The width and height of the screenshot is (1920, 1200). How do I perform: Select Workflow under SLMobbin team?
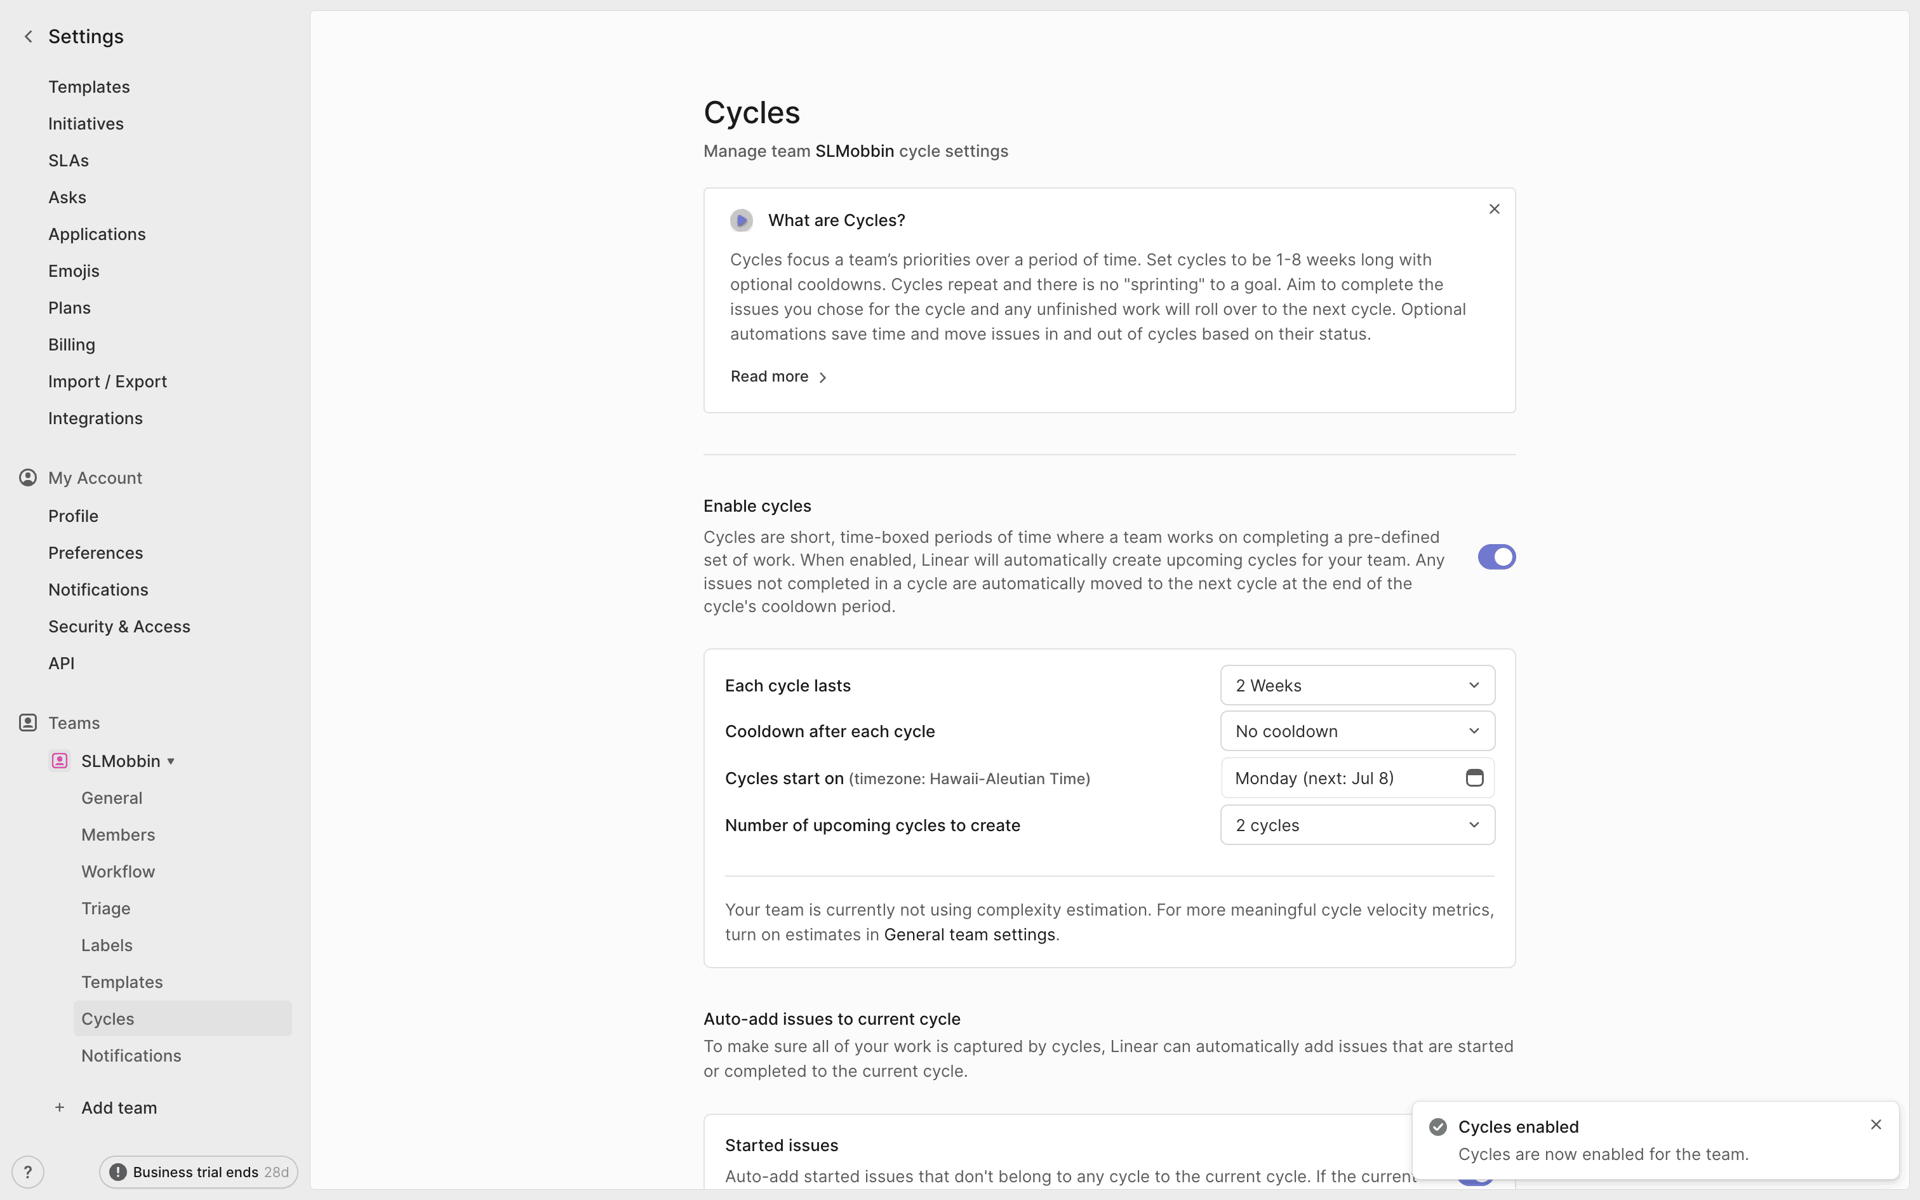point(118,872)
